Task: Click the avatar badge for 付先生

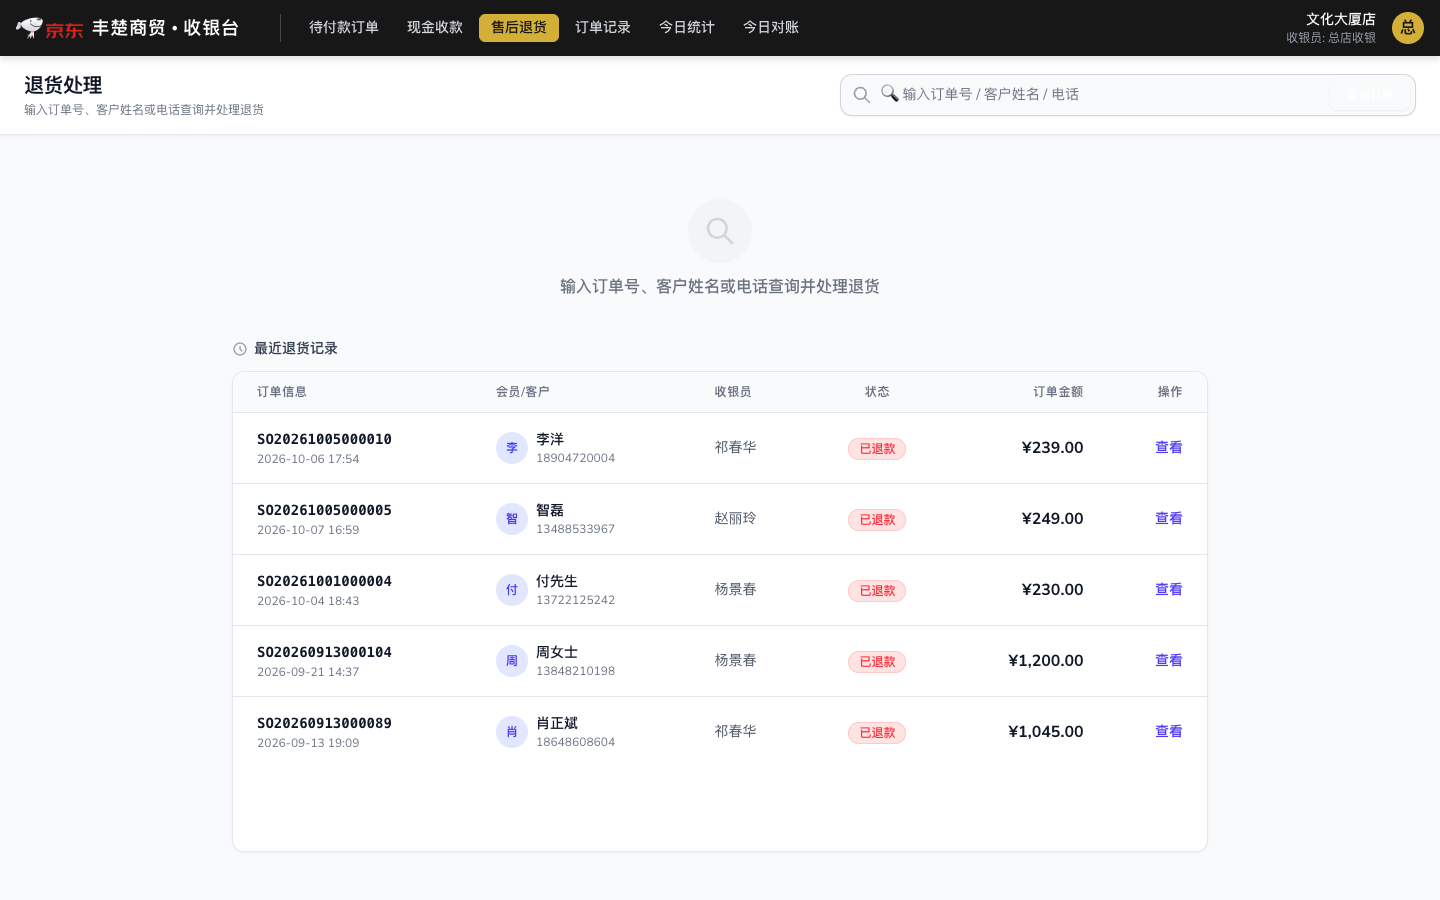Action: click(x=512, y=590)
